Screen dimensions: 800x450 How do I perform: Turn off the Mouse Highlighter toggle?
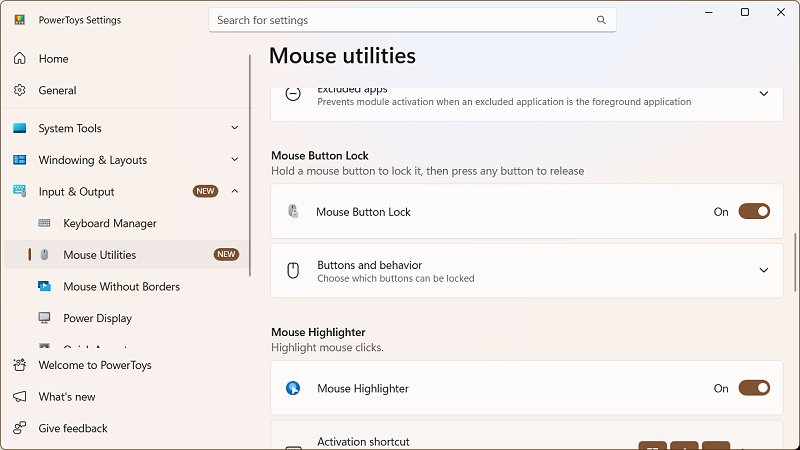pyautogui.click(x=754, y=388)
